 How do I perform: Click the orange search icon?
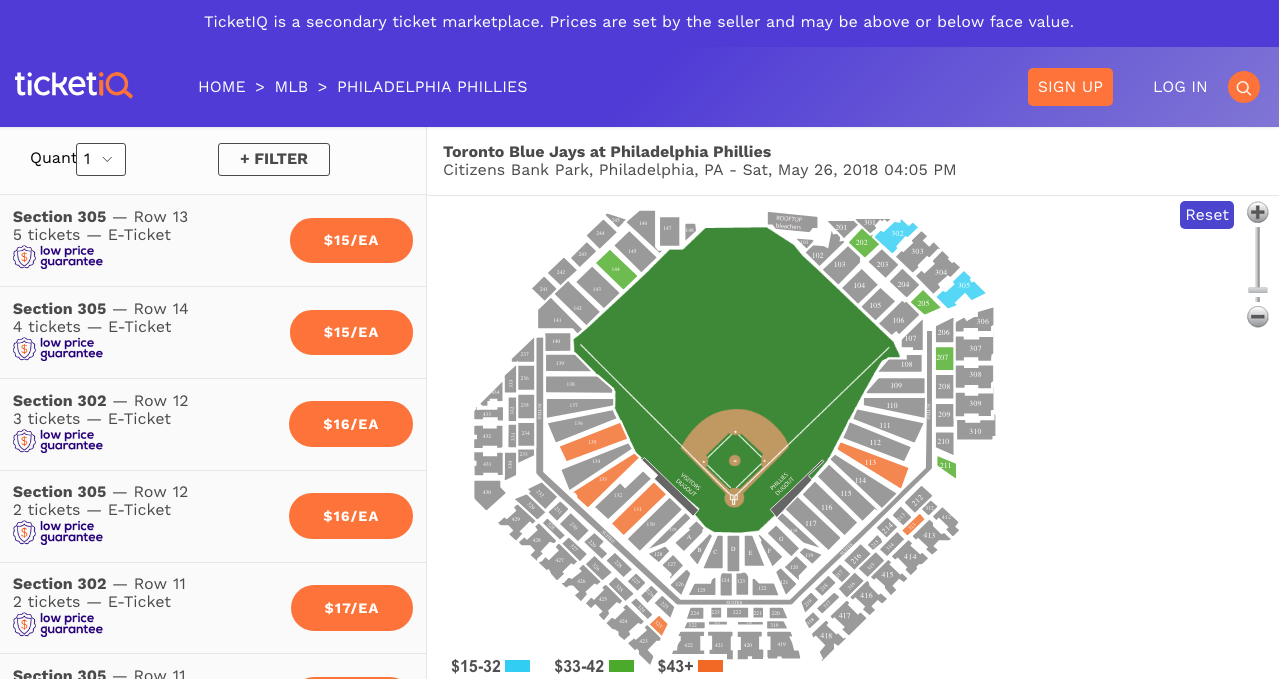1243,88
